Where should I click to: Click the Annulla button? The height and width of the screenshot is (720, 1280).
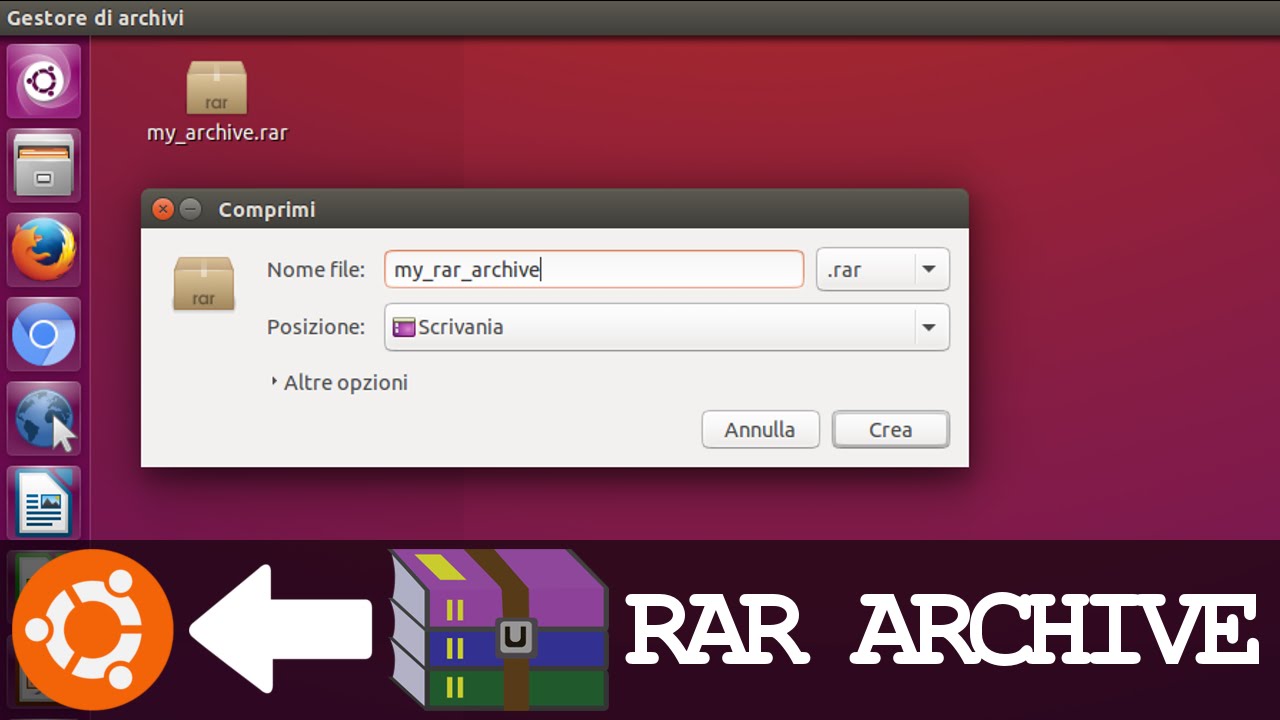[x=760, y=430]
